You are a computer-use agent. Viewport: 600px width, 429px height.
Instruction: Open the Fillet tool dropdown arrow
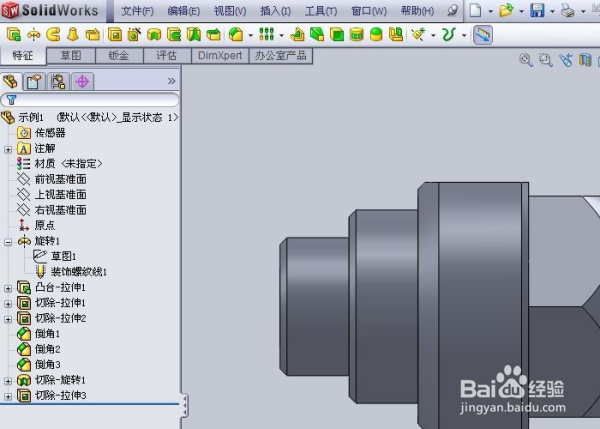point(250,35)
